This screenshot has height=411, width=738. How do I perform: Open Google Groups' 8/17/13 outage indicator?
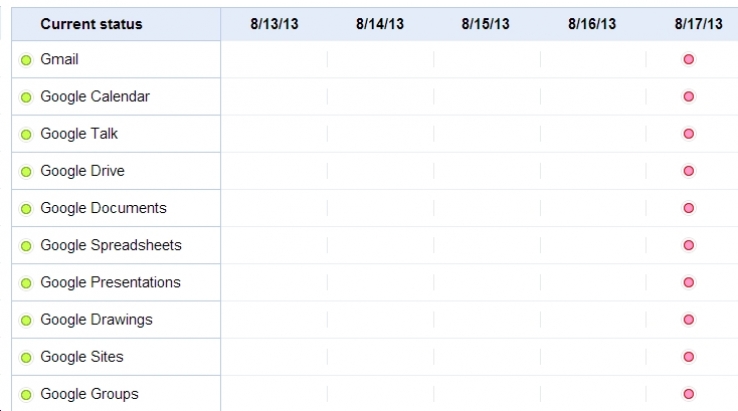pyautogui.click(x=688, y=394)
